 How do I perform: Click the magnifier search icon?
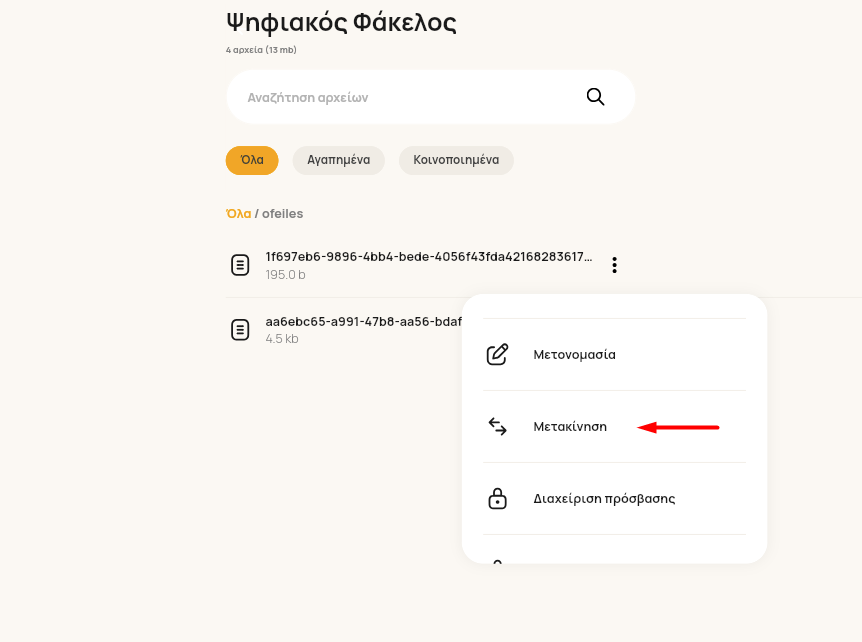pos(595,97)
